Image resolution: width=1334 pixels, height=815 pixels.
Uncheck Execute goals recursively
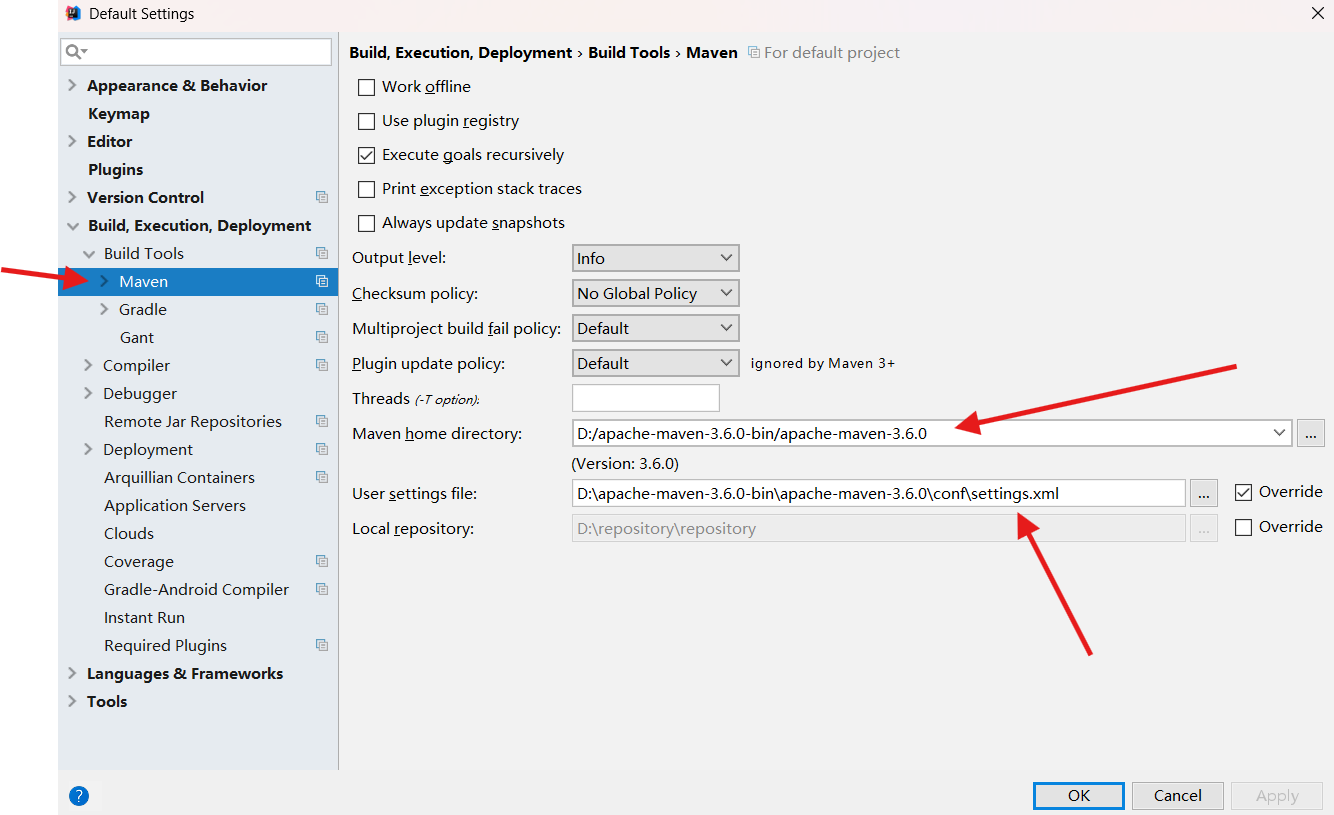click(x=367, y=155)
